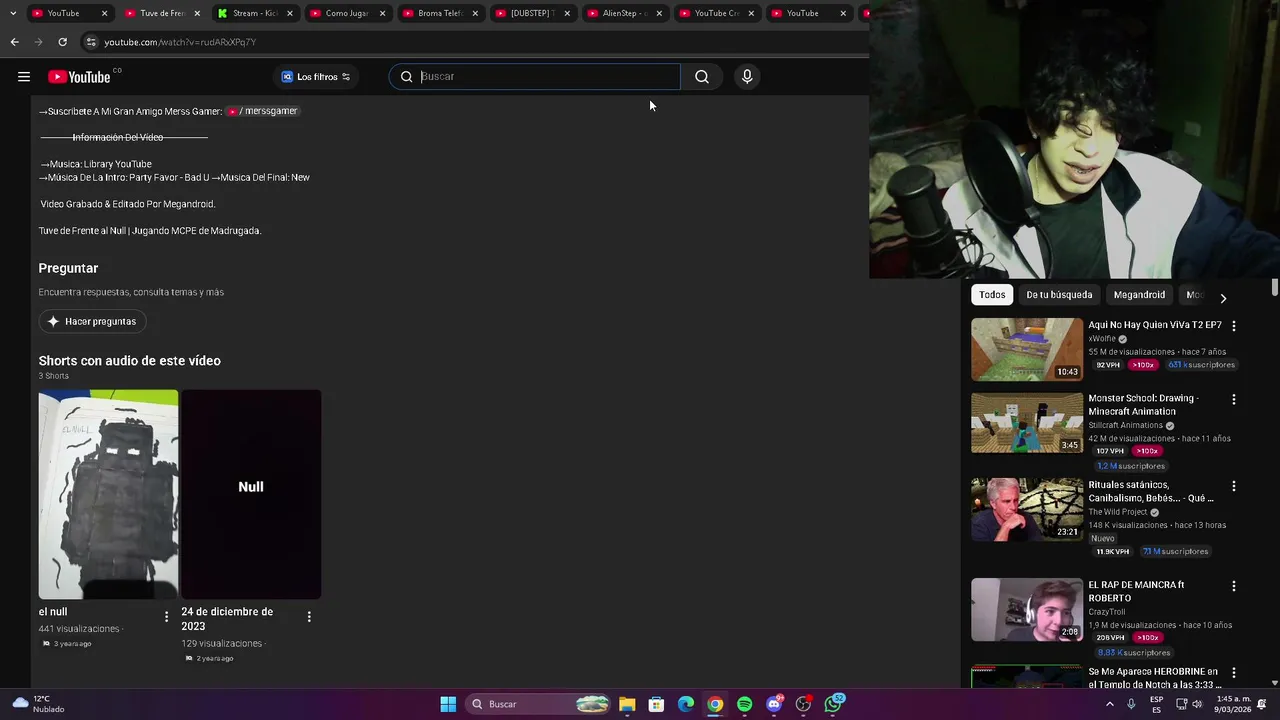Open Discord from the taskbar
The image size is (1280, 720).
(774, 704)
